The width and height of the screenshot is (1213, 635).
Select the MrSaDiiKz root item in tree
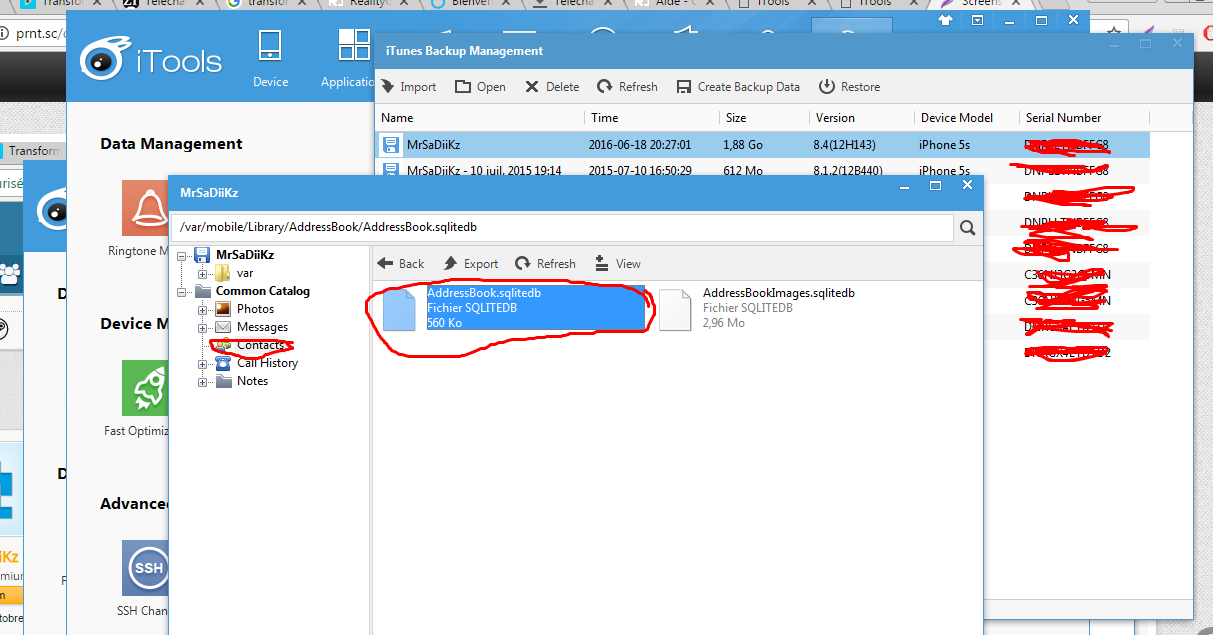pos(245,255)
